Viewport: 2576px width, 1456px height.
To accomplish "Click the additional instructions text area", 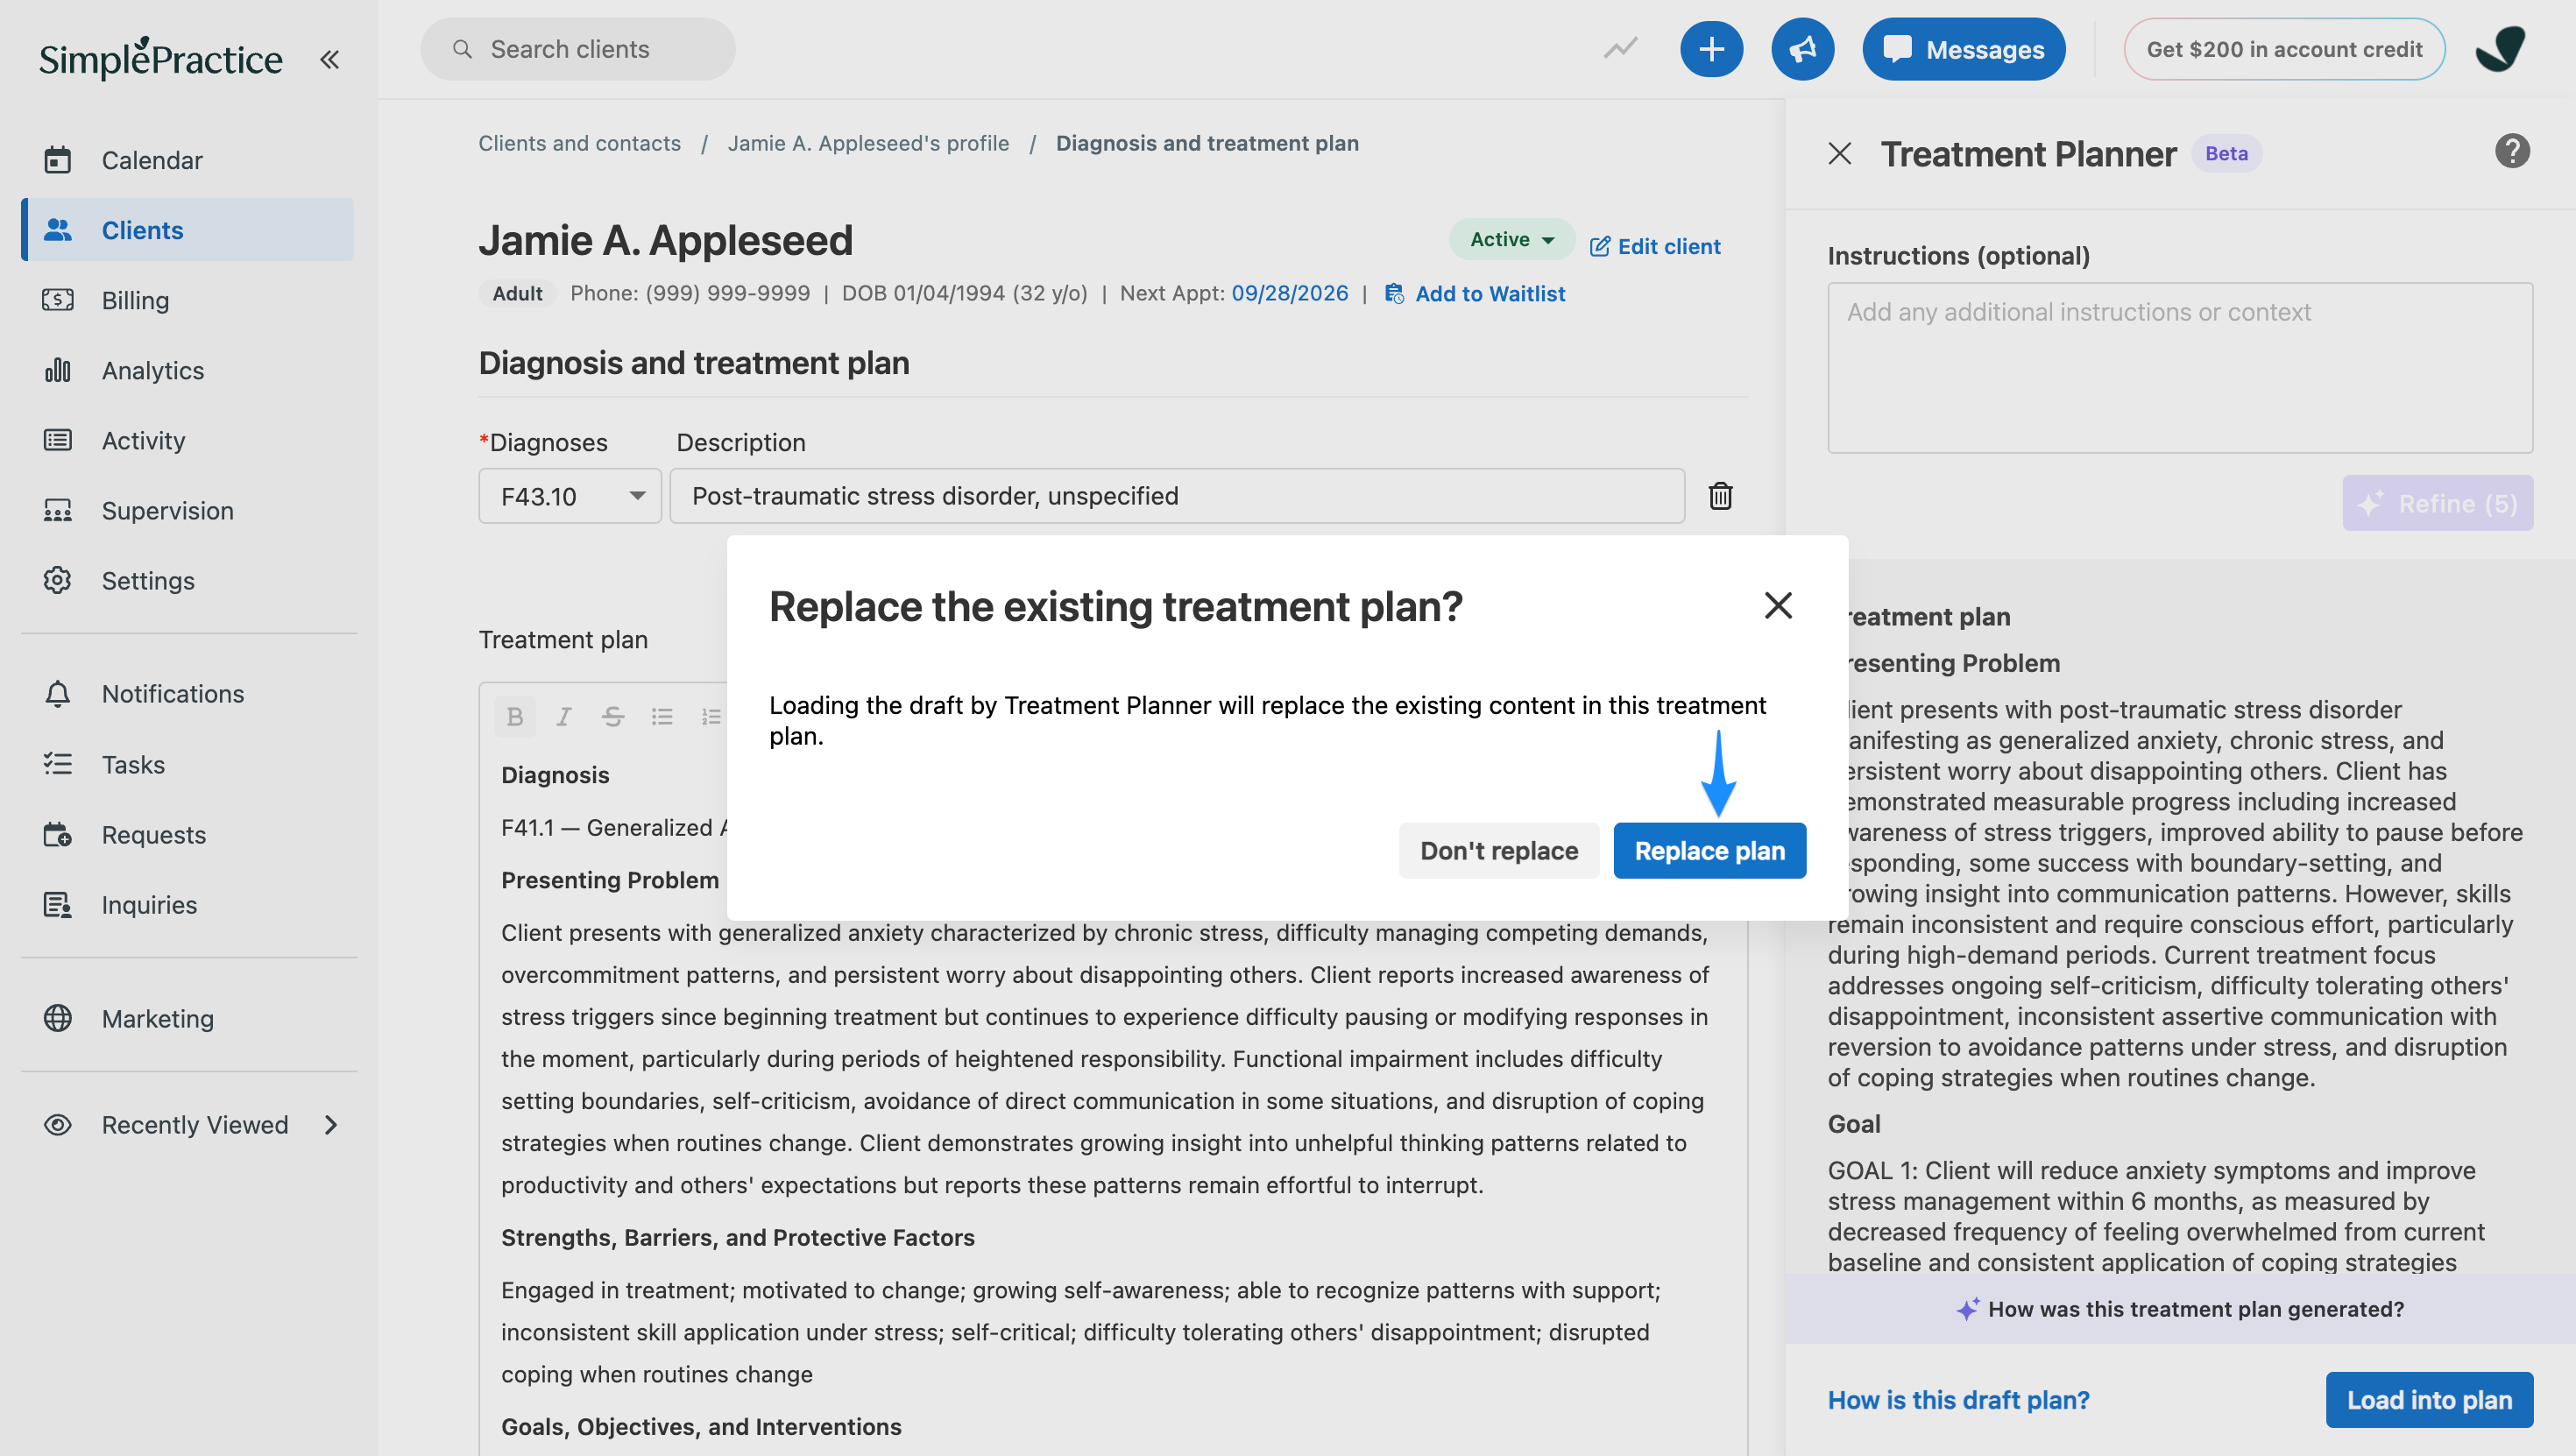I will tap(2180, 368).
